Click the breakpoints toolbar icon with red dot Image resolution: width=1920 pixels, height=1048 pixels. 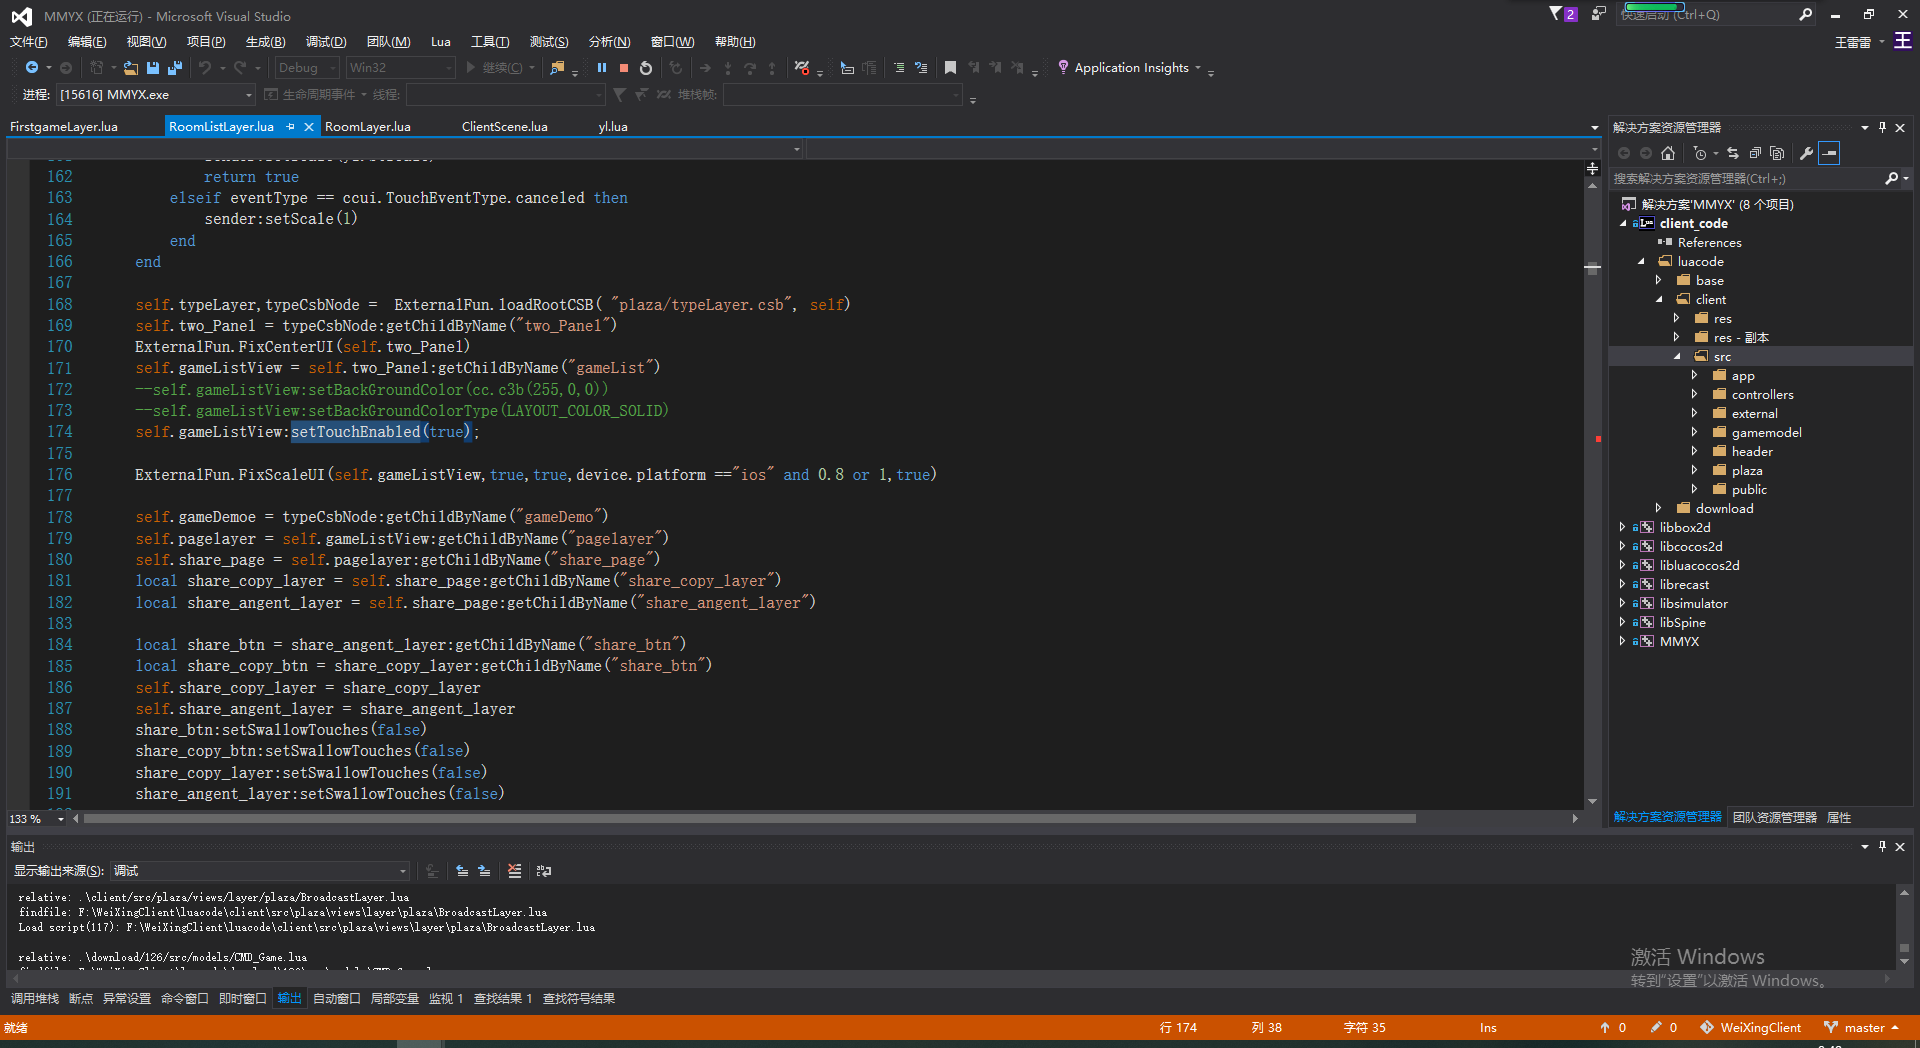point(802,68)
